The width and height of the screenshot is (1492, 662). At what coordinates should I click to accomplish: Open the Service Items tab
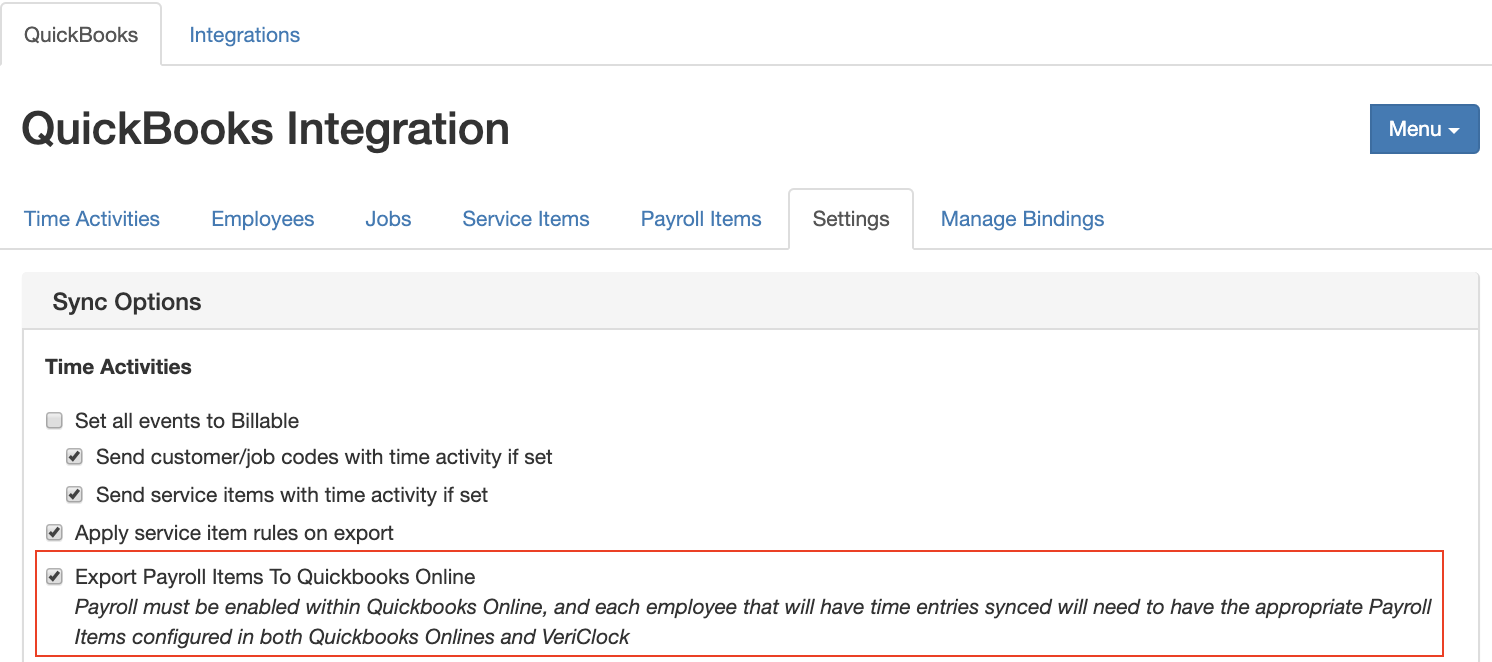pyautogui.click(x=526, y=219)
